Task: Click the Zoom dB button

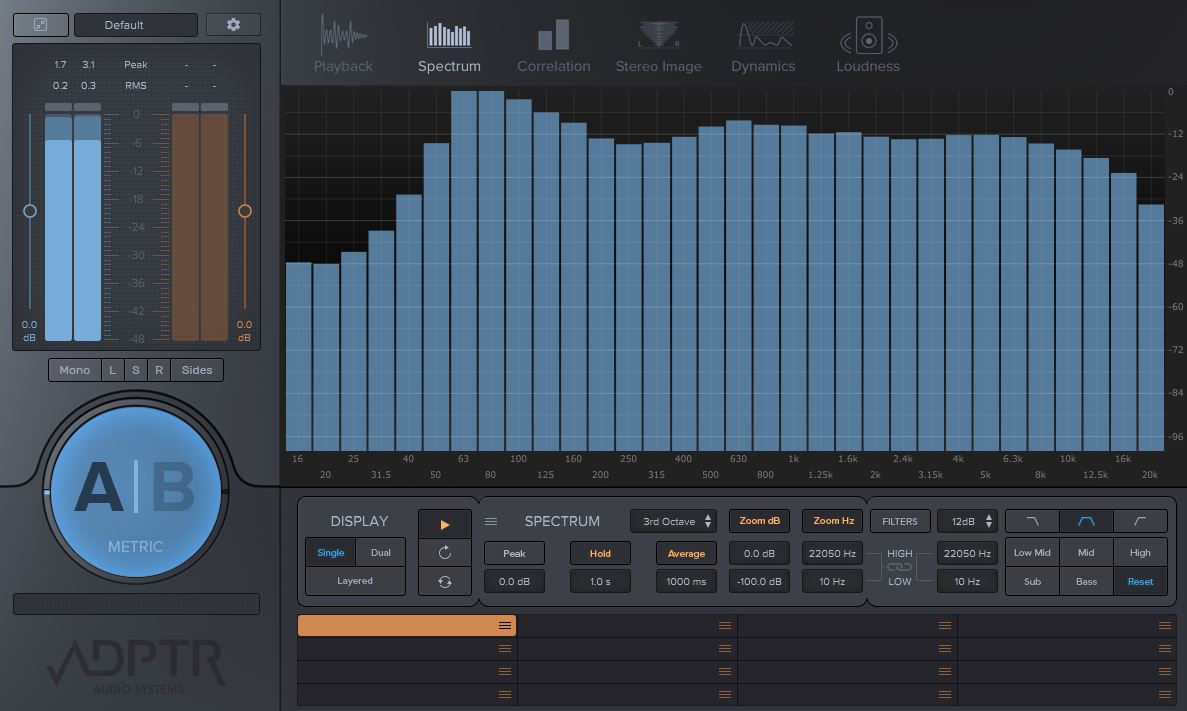Action: click(759, 521)
